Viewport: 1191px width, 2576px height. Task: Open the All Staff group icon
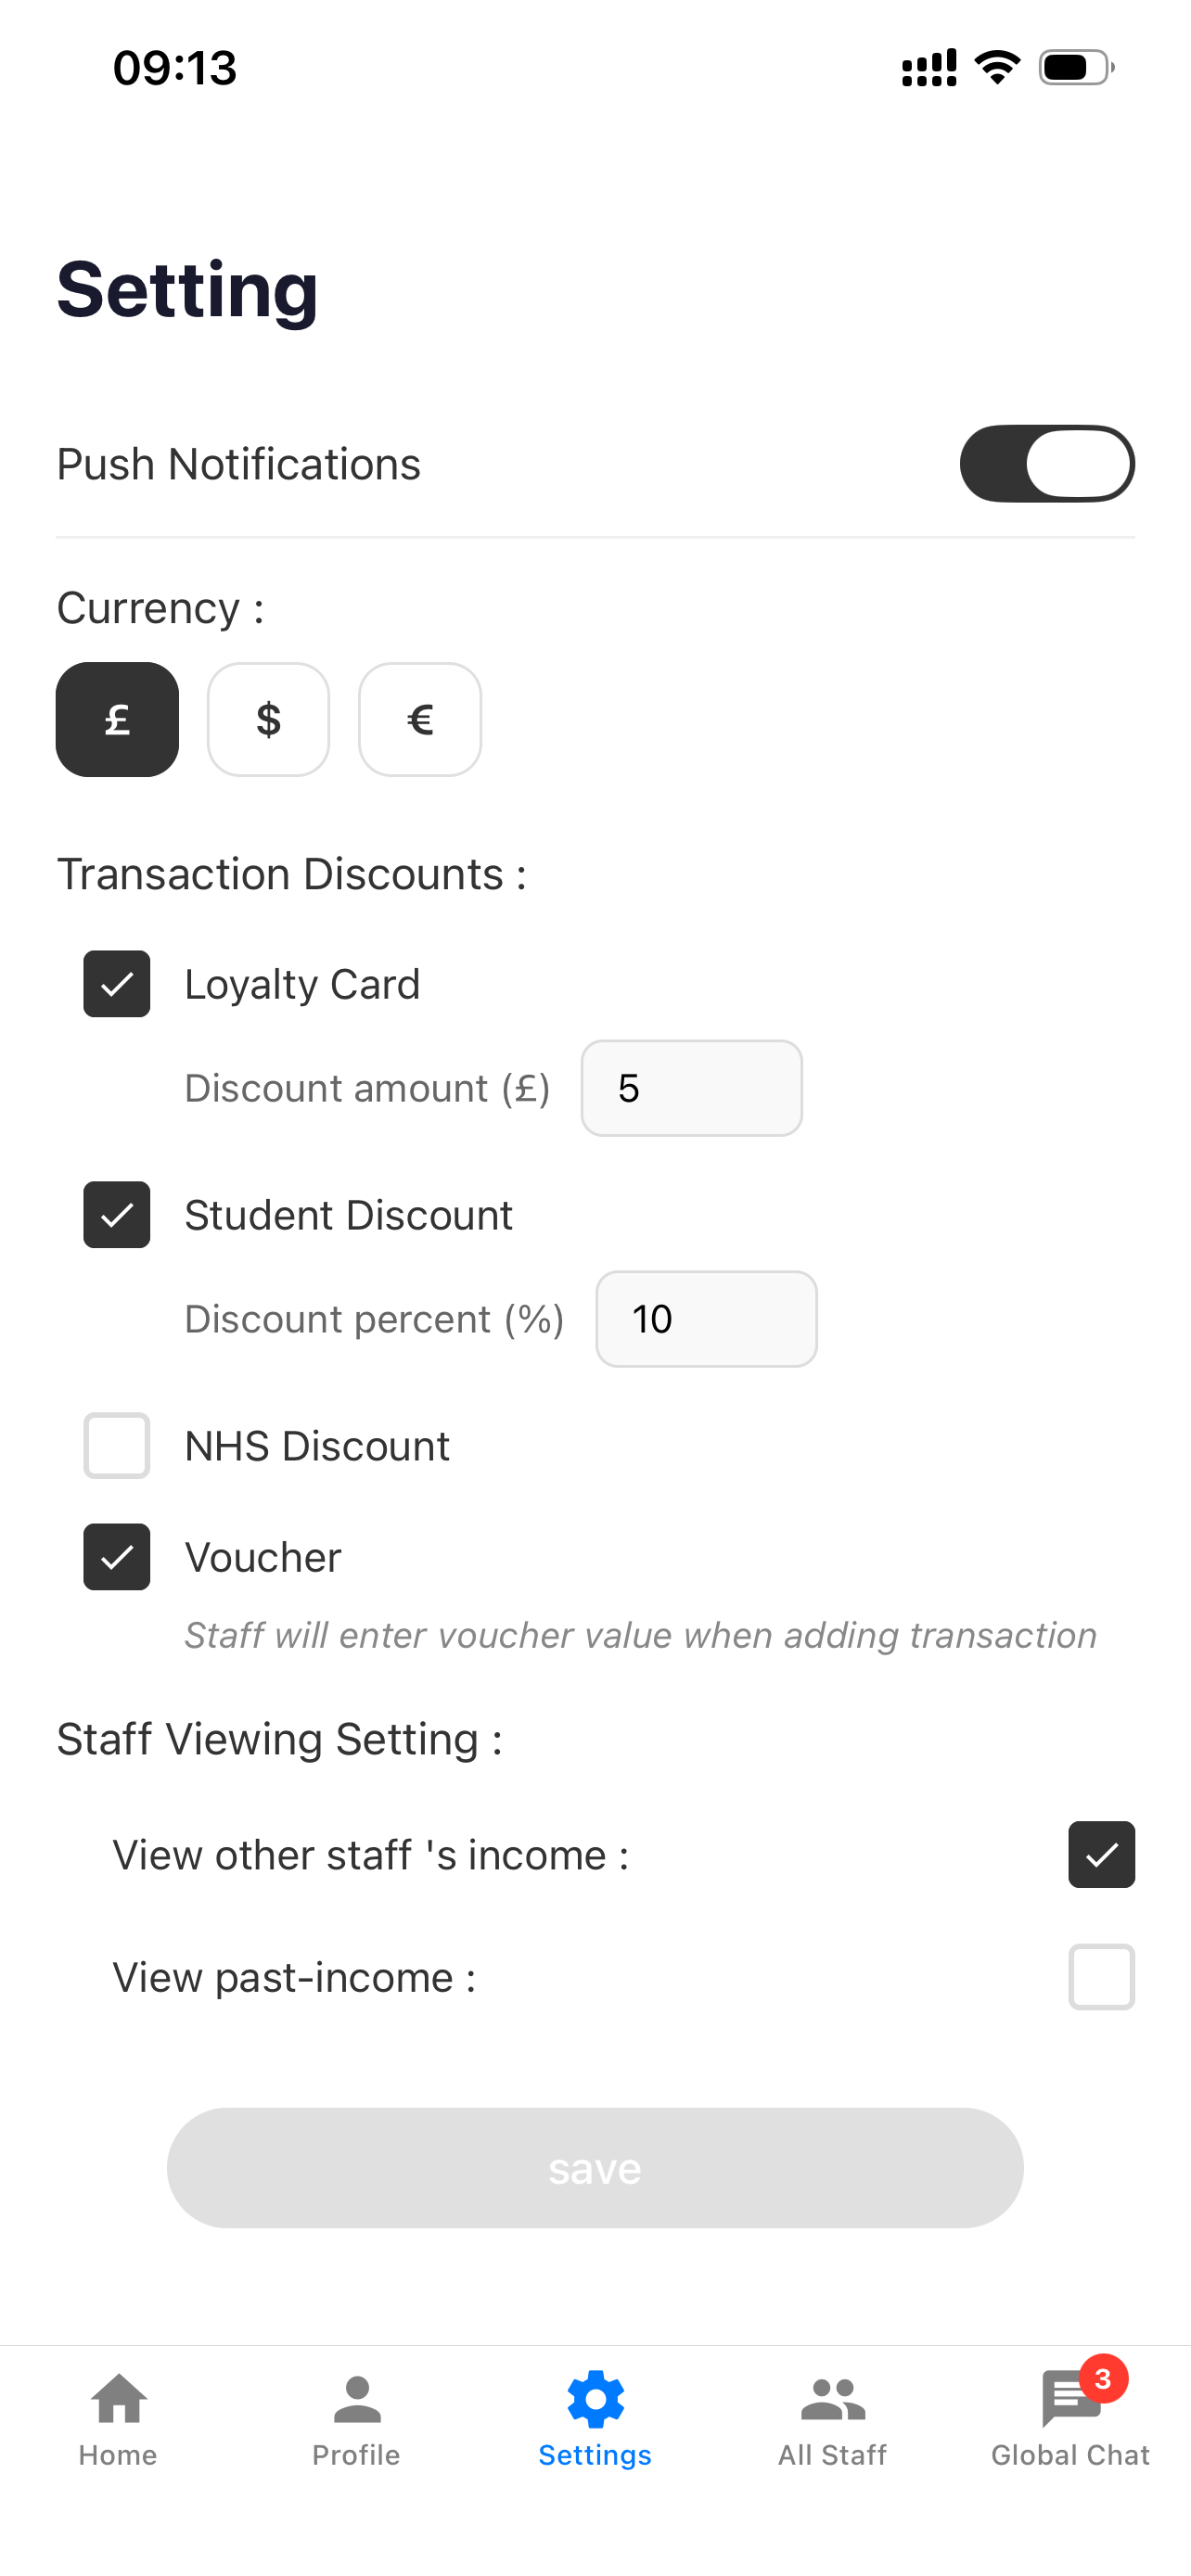coord(833,2399)
